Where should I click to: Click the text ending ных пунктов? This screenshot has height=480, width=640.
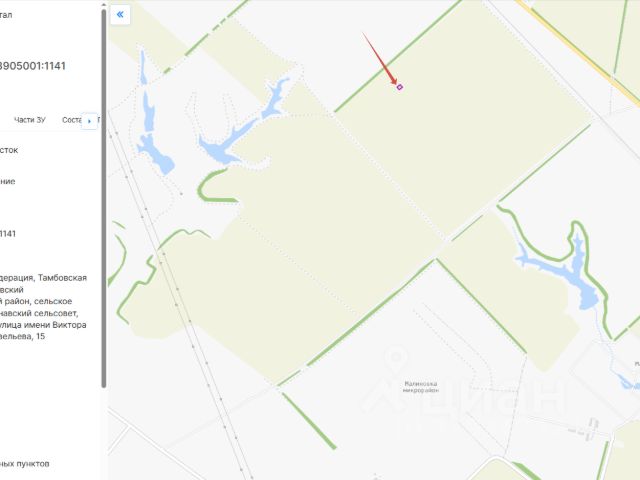pyautogui.click(x=24, y=464)
